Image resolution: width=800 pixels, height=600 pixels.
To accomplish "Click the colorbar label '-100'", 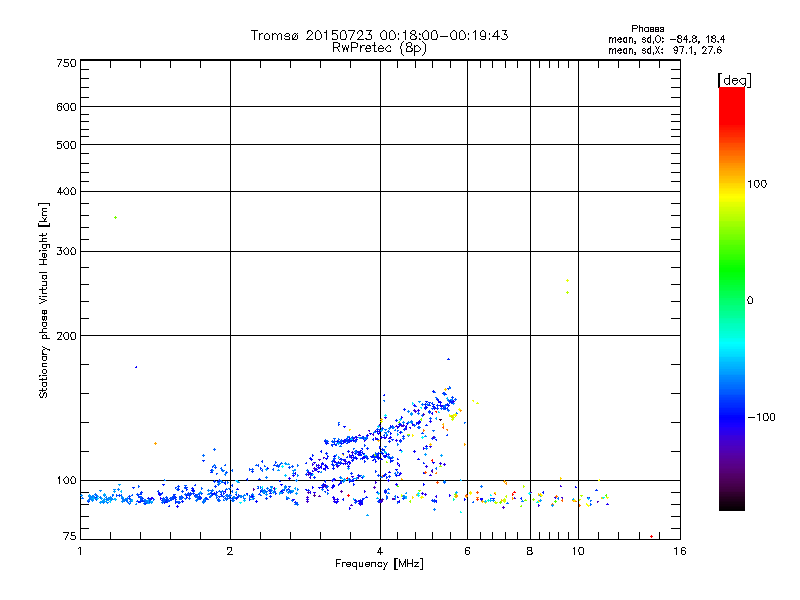I will pos(761,417).
